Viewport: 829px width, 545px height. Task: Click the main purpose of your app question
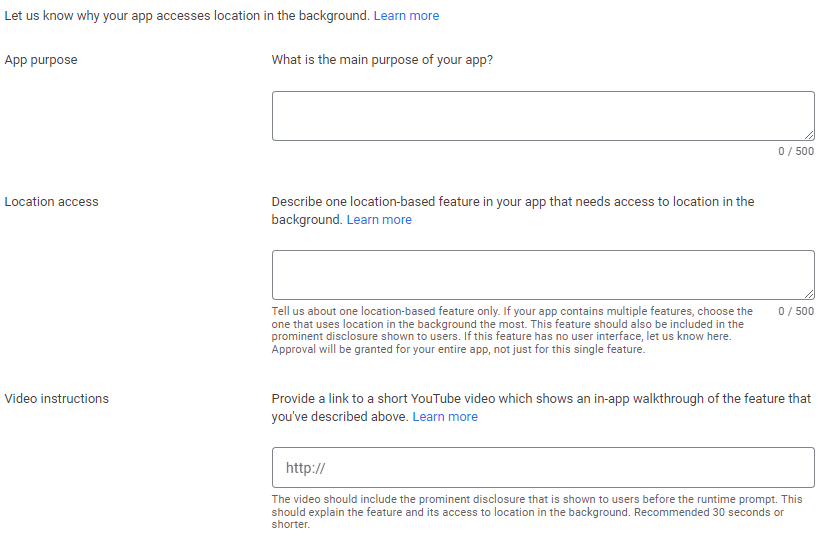pyautogui.click(x=382, y=60)
